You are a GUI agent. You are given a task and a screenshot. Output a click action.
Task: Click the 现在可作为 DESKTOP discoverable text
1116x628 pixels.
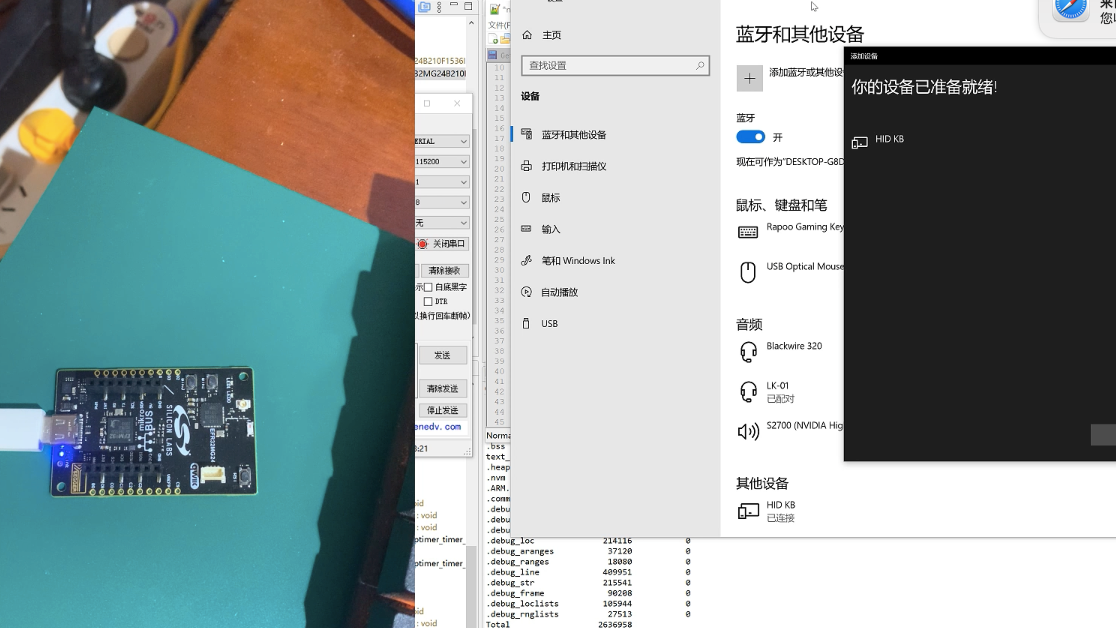(x=790, y=162)
